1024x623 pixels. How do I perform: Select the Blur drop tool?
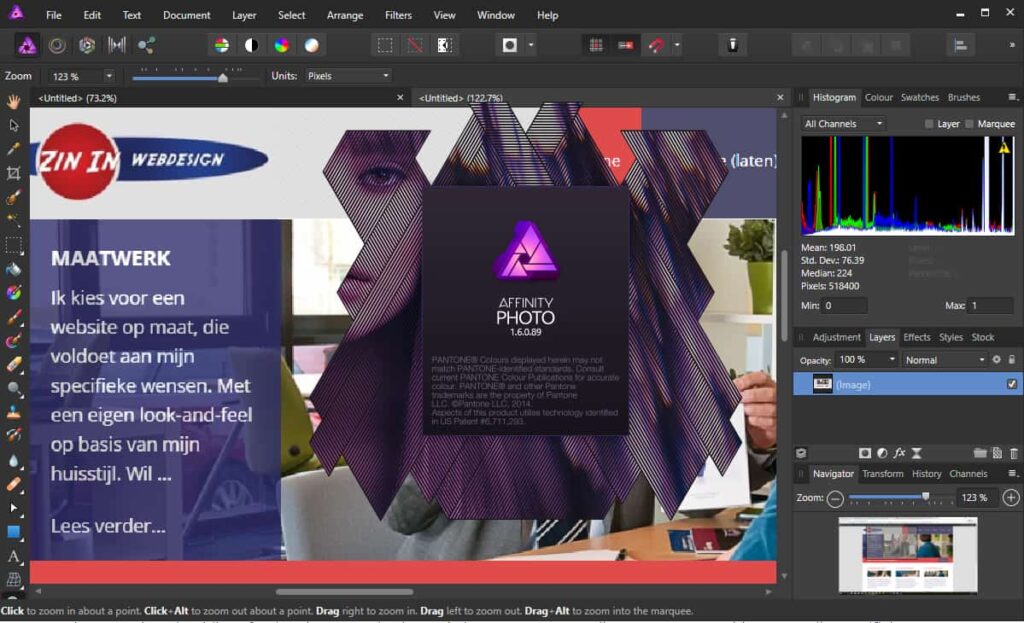pos(13,460)
